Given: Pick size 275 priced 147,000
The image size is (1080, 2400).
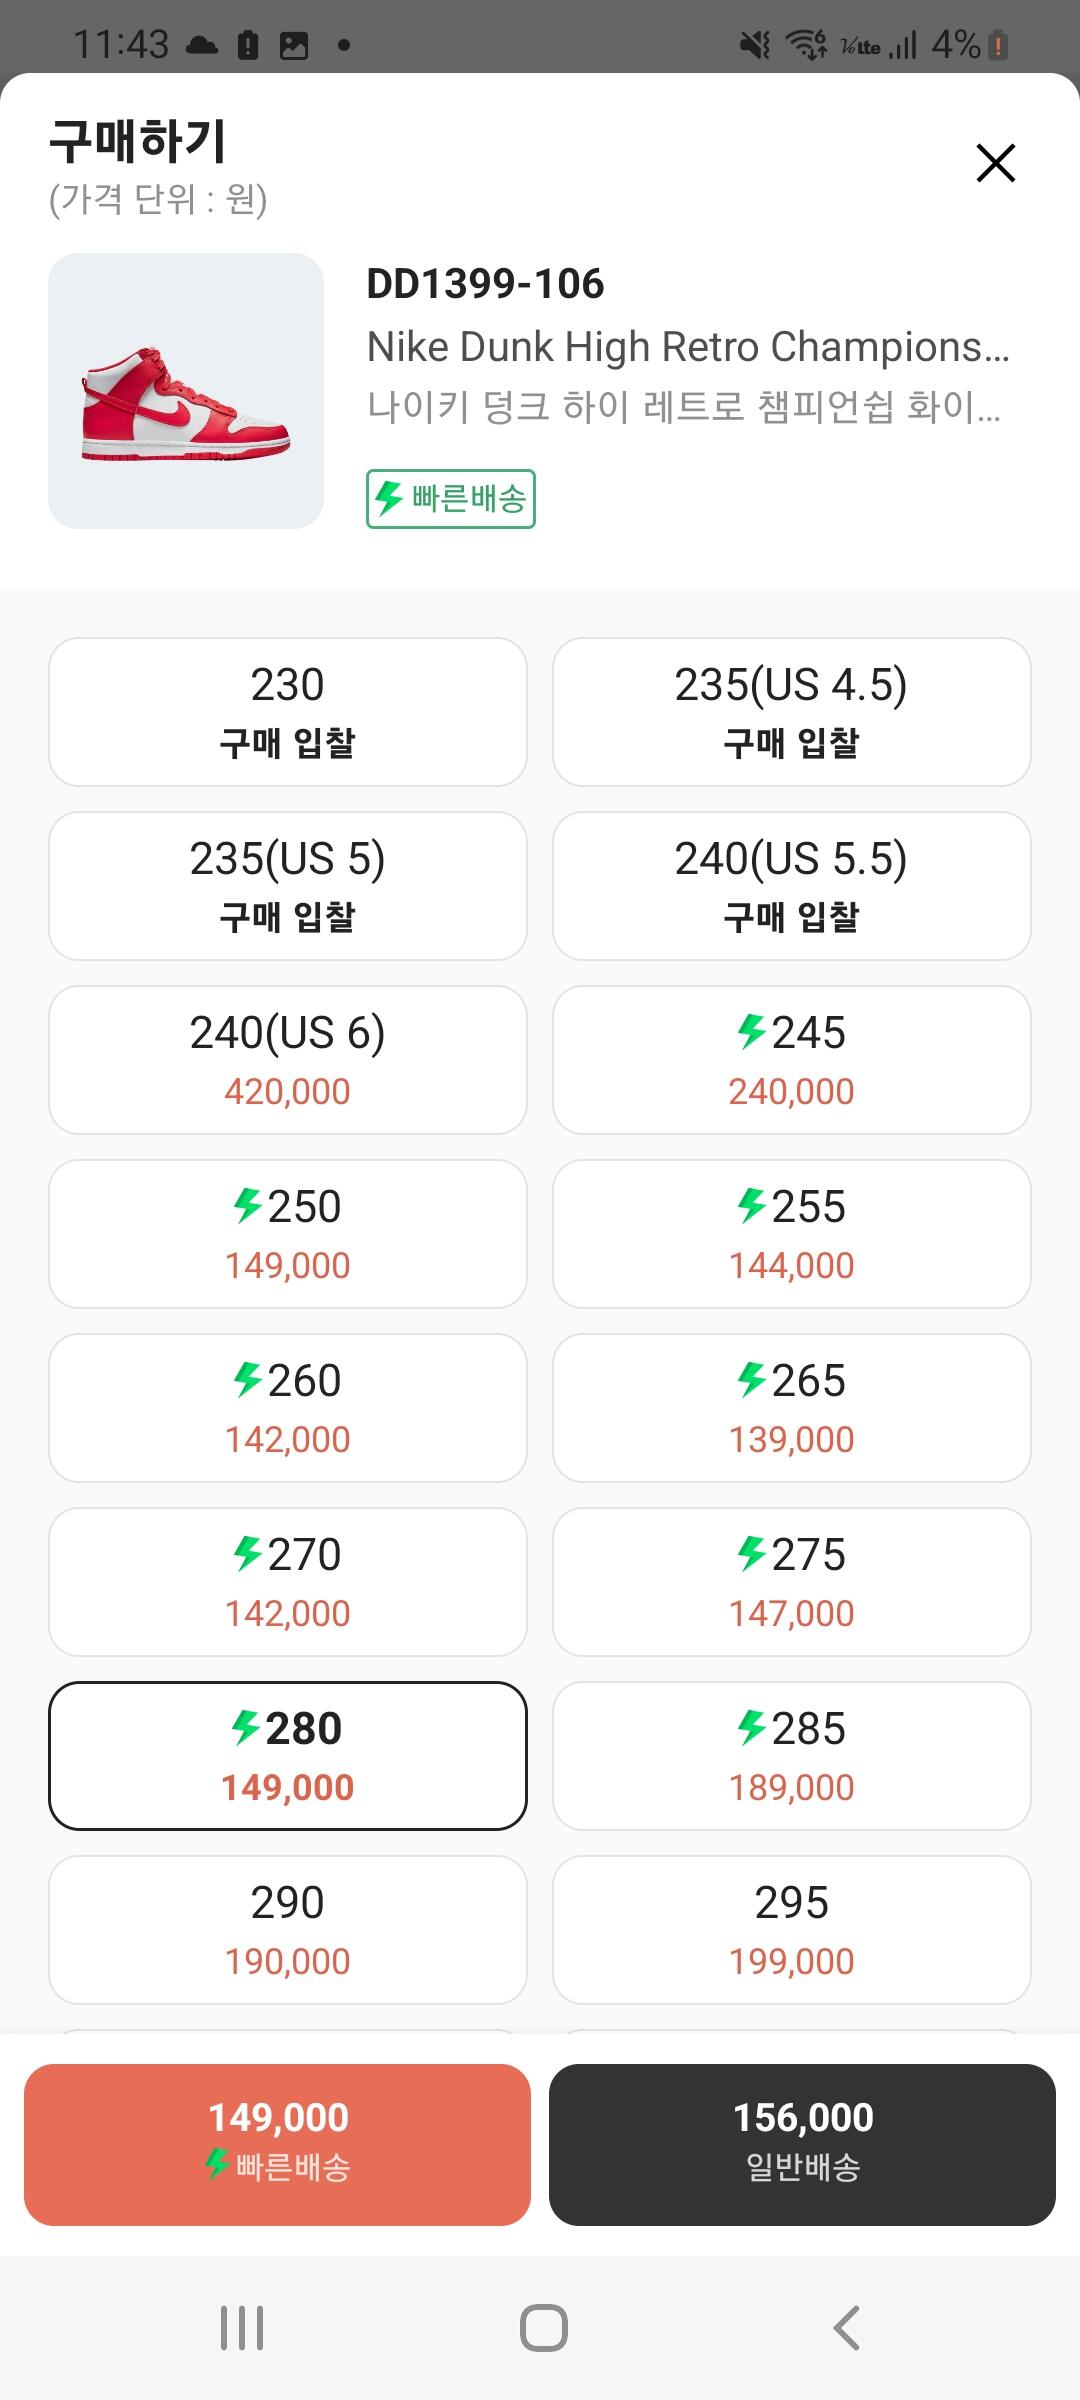Looking at the screenshot, I should pos(791,1582).
